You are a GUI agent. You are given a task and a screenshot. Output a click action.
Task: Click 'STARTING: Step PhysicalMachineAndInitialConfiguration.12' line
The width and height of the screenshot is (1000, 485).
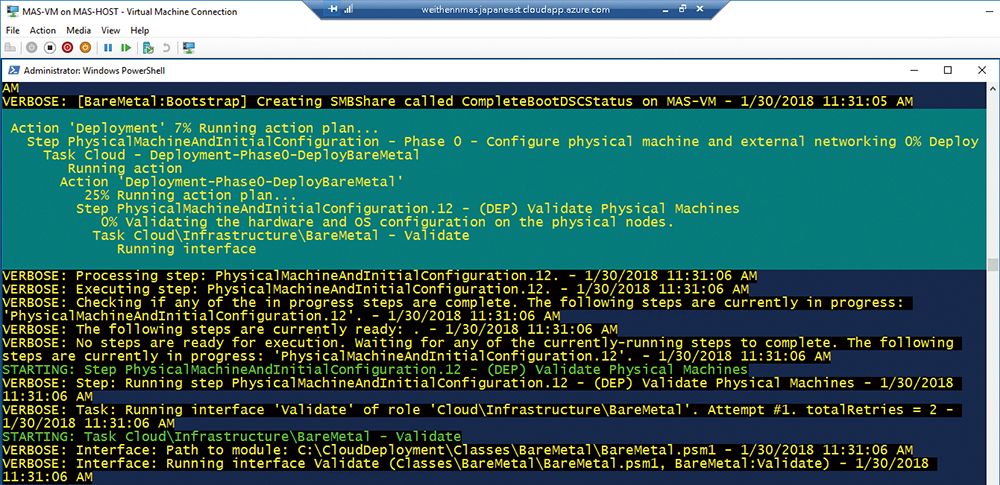(x=375, y=369)
